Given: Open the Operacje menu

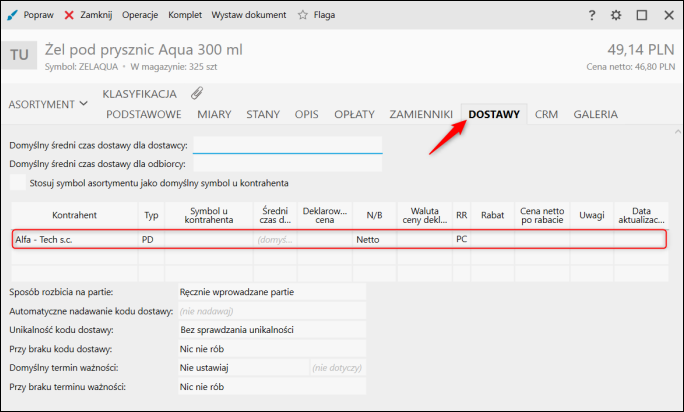Looking at the screenshot, I should [140, 15].
